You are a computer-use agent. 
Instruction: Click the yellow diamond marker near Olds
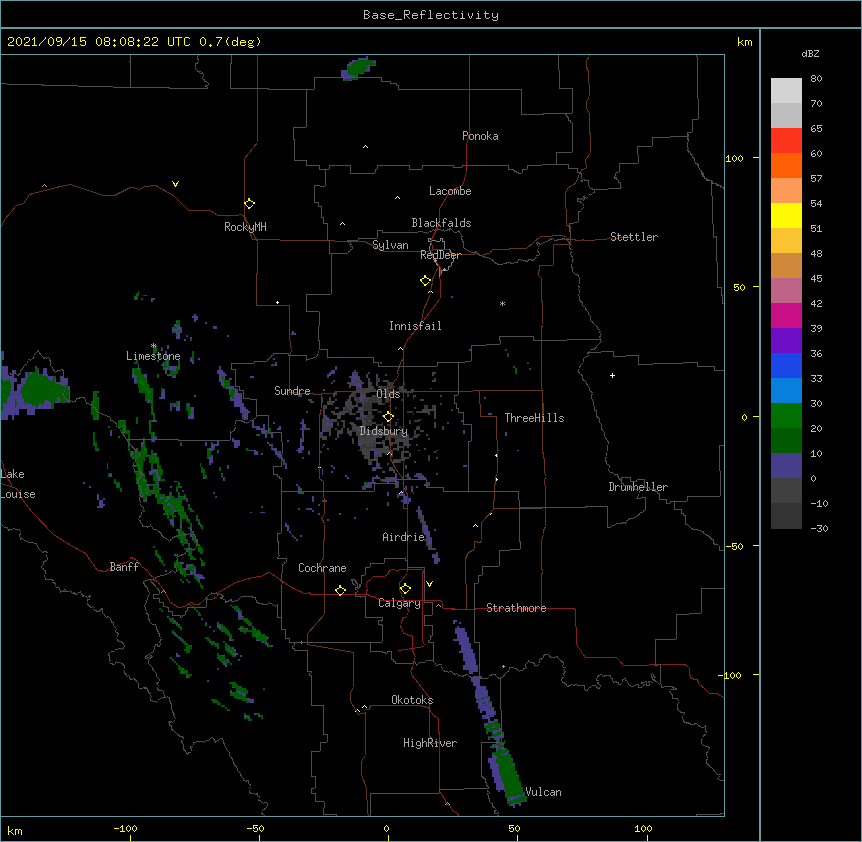388,417
